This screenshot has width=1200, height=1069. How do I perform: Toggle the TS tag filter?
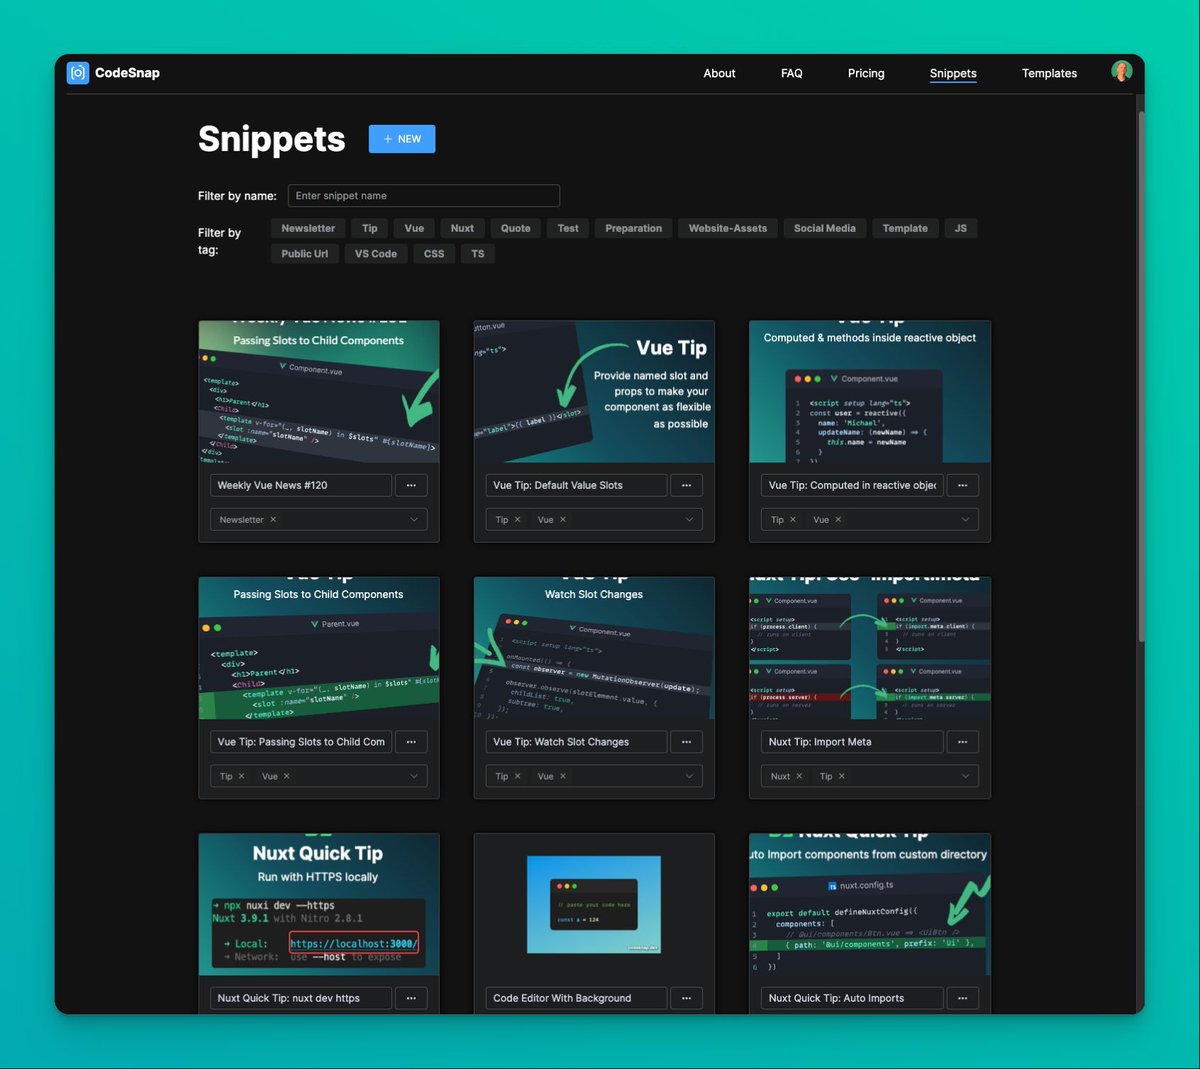pos(478,254)
